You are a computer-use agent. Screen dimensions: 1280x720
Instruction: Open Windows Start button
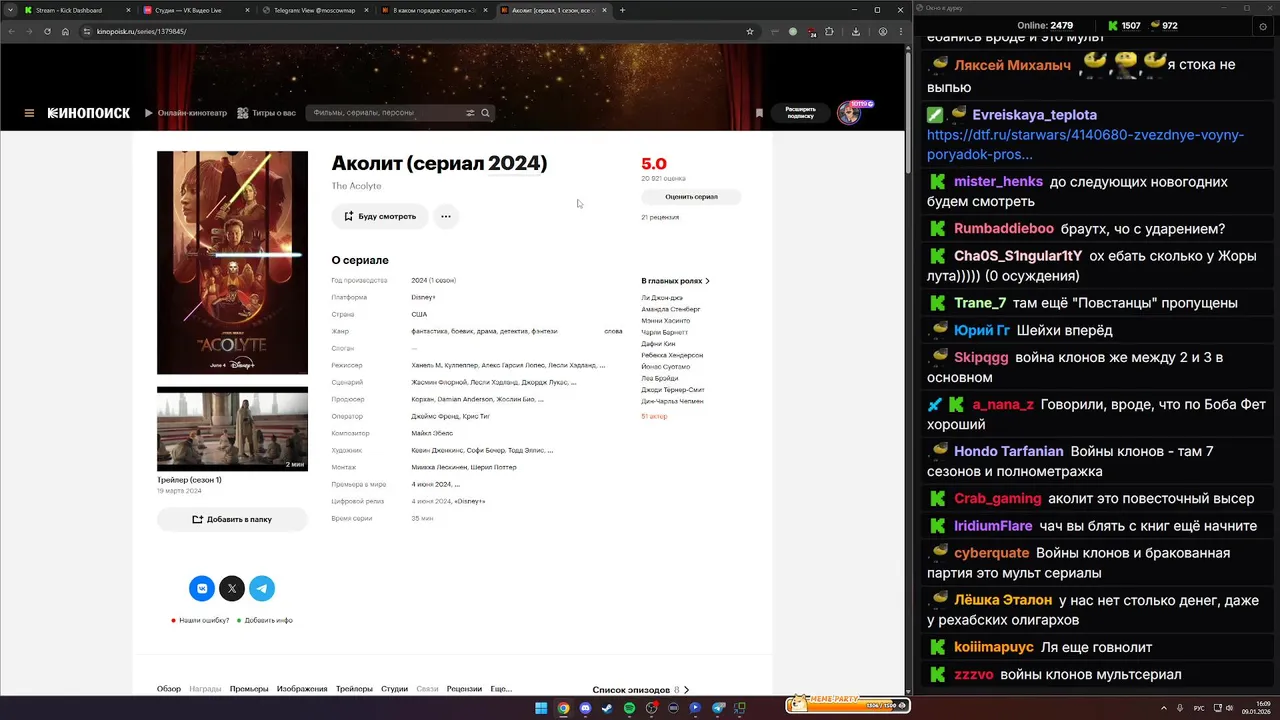tap(541, 708)
